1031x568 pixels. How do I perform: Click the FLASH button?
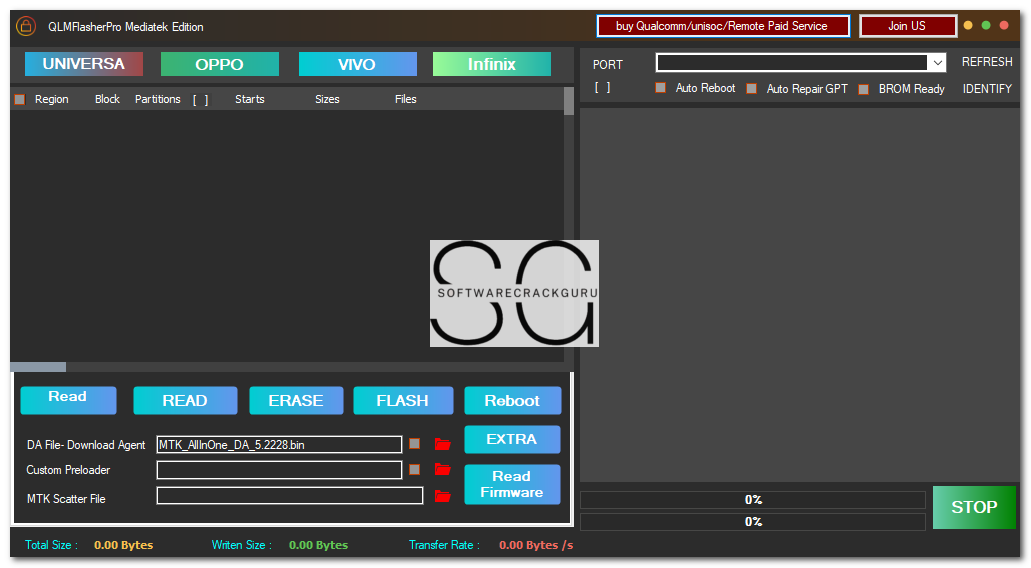(403, 400)
